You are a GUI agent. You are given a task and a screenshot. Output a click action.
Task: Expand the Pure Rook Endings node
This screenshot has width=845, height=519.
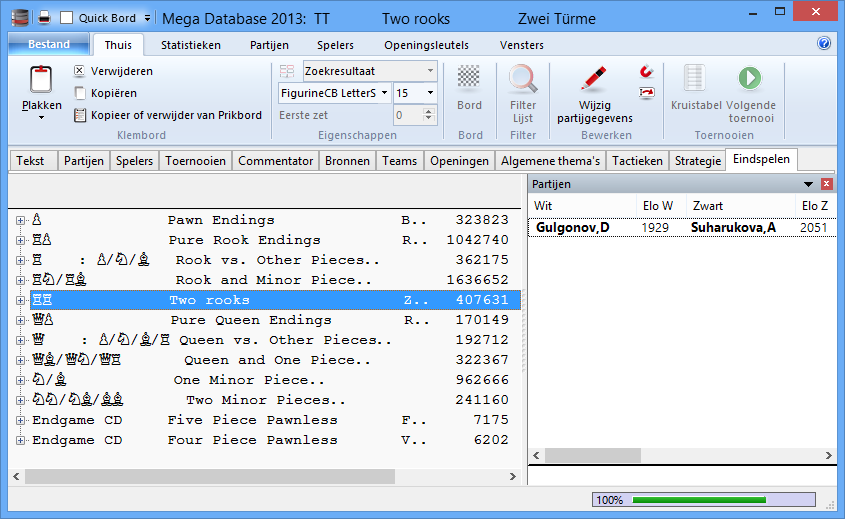click(20, 240)
